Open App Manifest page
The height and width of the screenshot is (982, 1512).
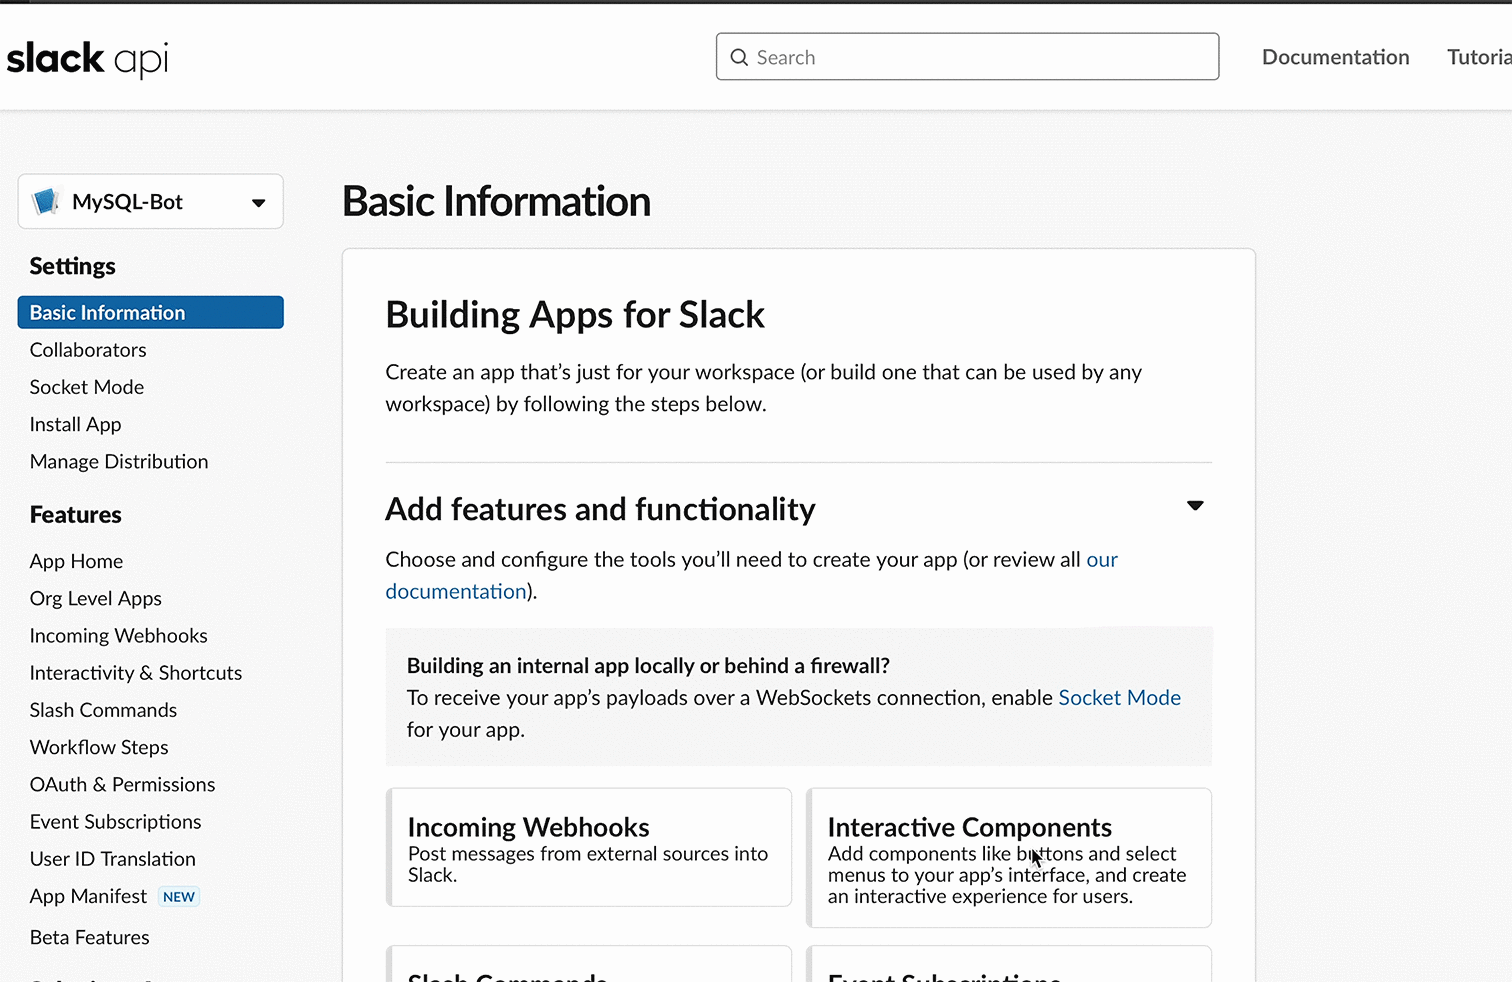click(89, 896)
